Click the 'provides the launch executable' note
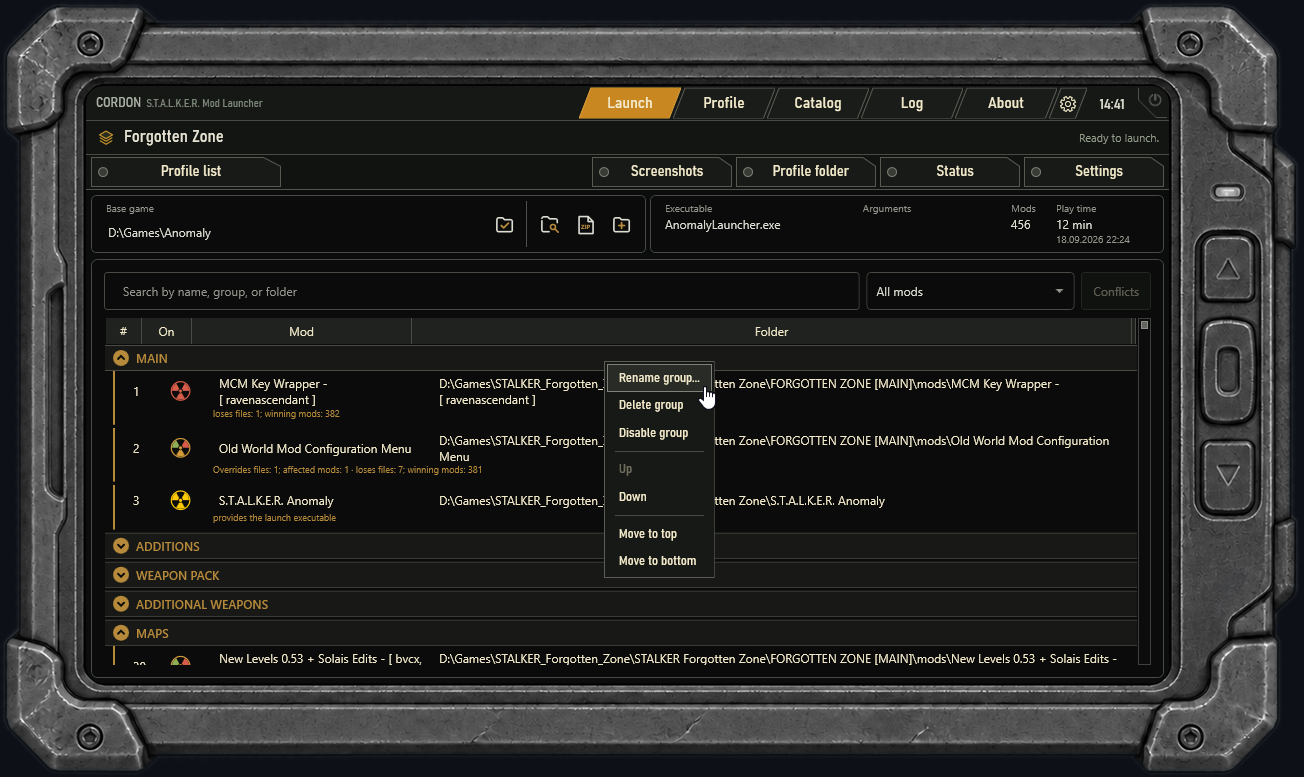Viewport: 1304px width, 777px height. [x=274, y=518]
